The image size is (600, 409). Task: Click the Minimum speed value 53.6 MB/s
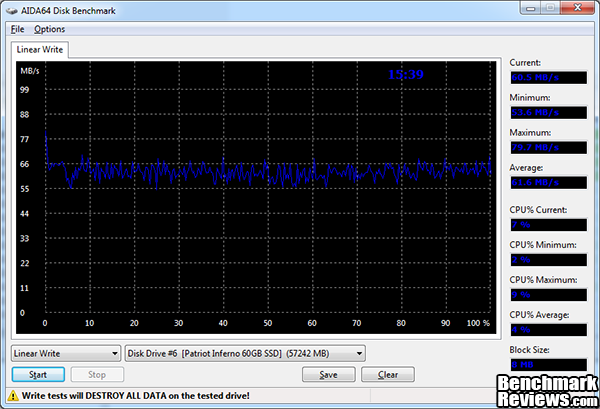click(x=548, y=112)
